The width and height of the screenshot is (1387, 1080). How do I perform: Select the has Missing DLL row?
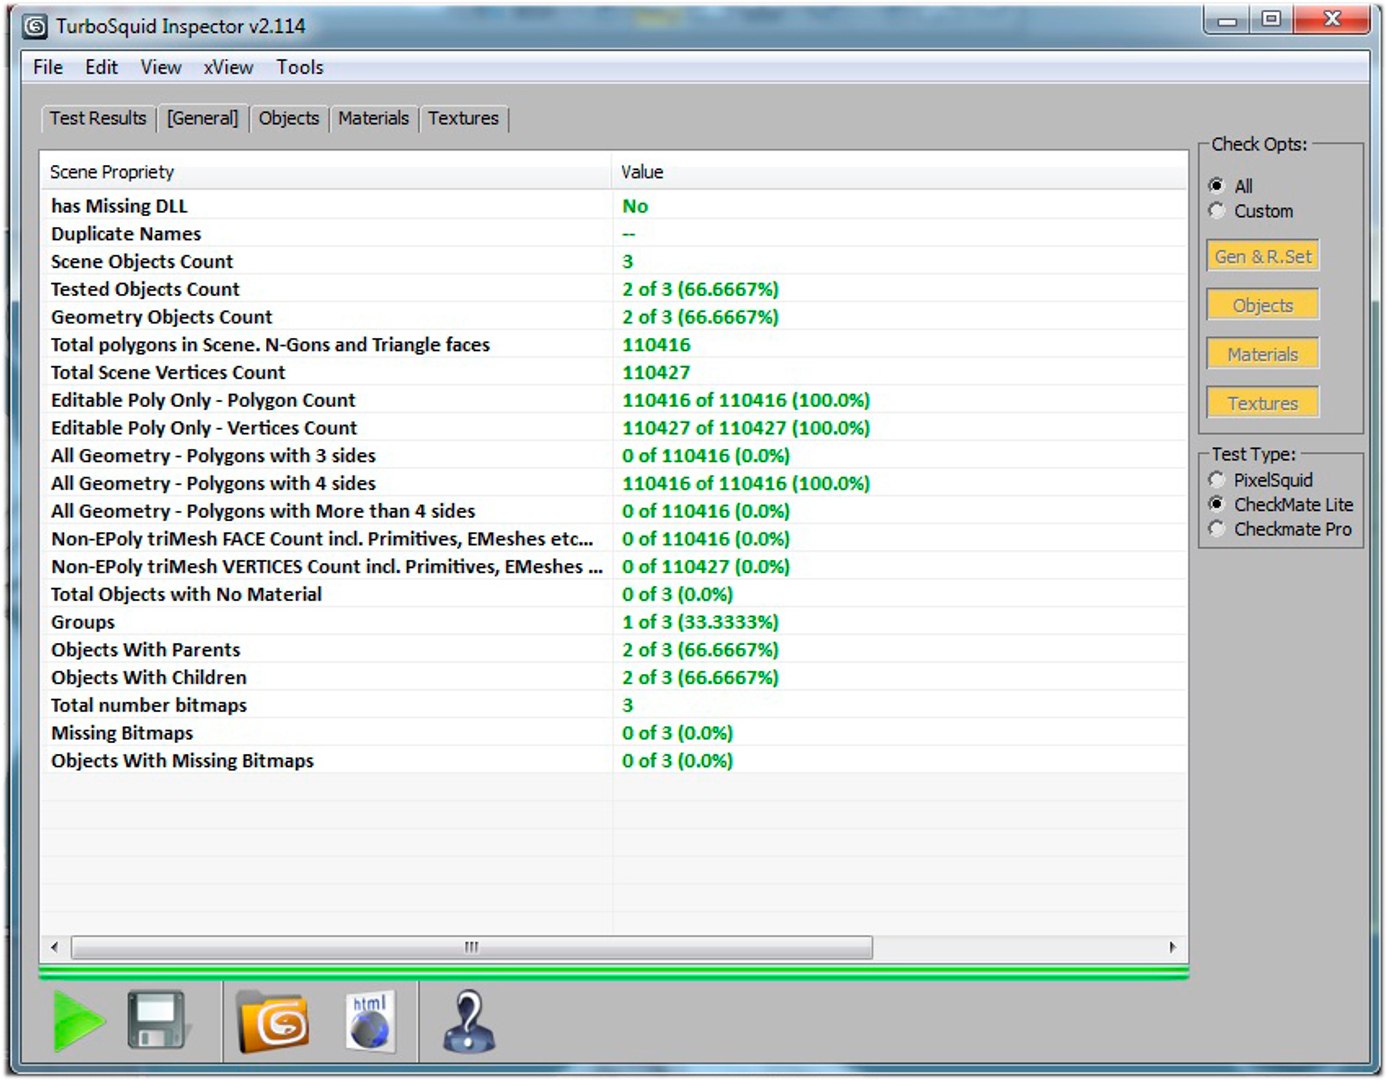pyautogui.click(x=614, y=206)
